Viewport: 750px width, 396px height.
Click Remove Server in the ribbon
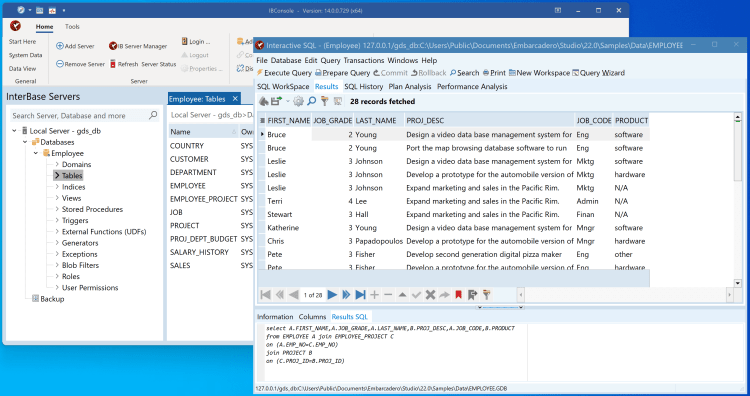(80, 64)
